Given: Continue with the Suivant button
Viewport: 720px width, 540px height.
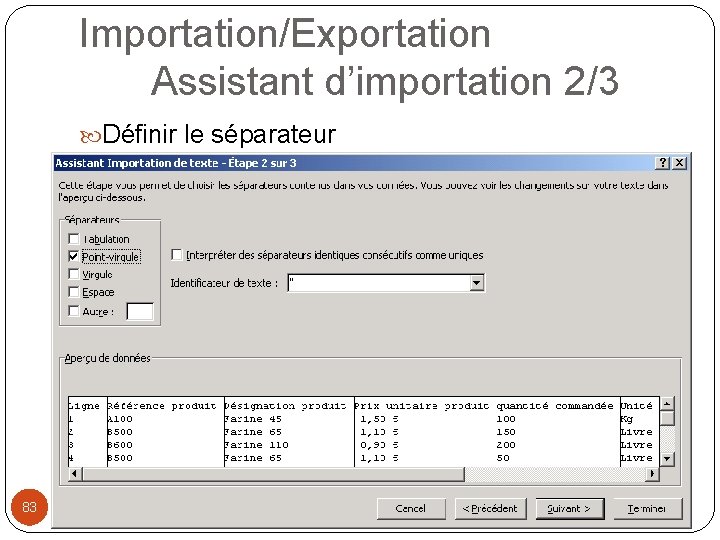Looking at the screenshot, I should point(570,509).
